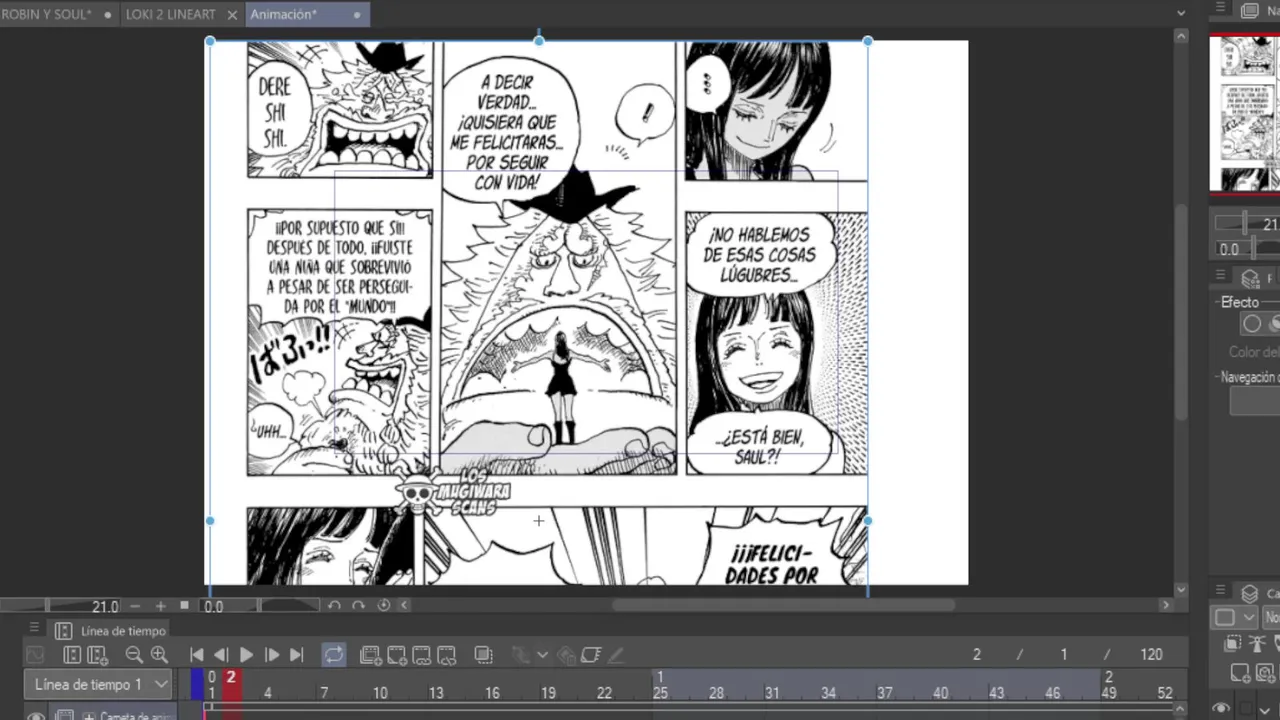1280x720 pixels.
Task: Click the new animation folder icon
Action: coord(370,655)
